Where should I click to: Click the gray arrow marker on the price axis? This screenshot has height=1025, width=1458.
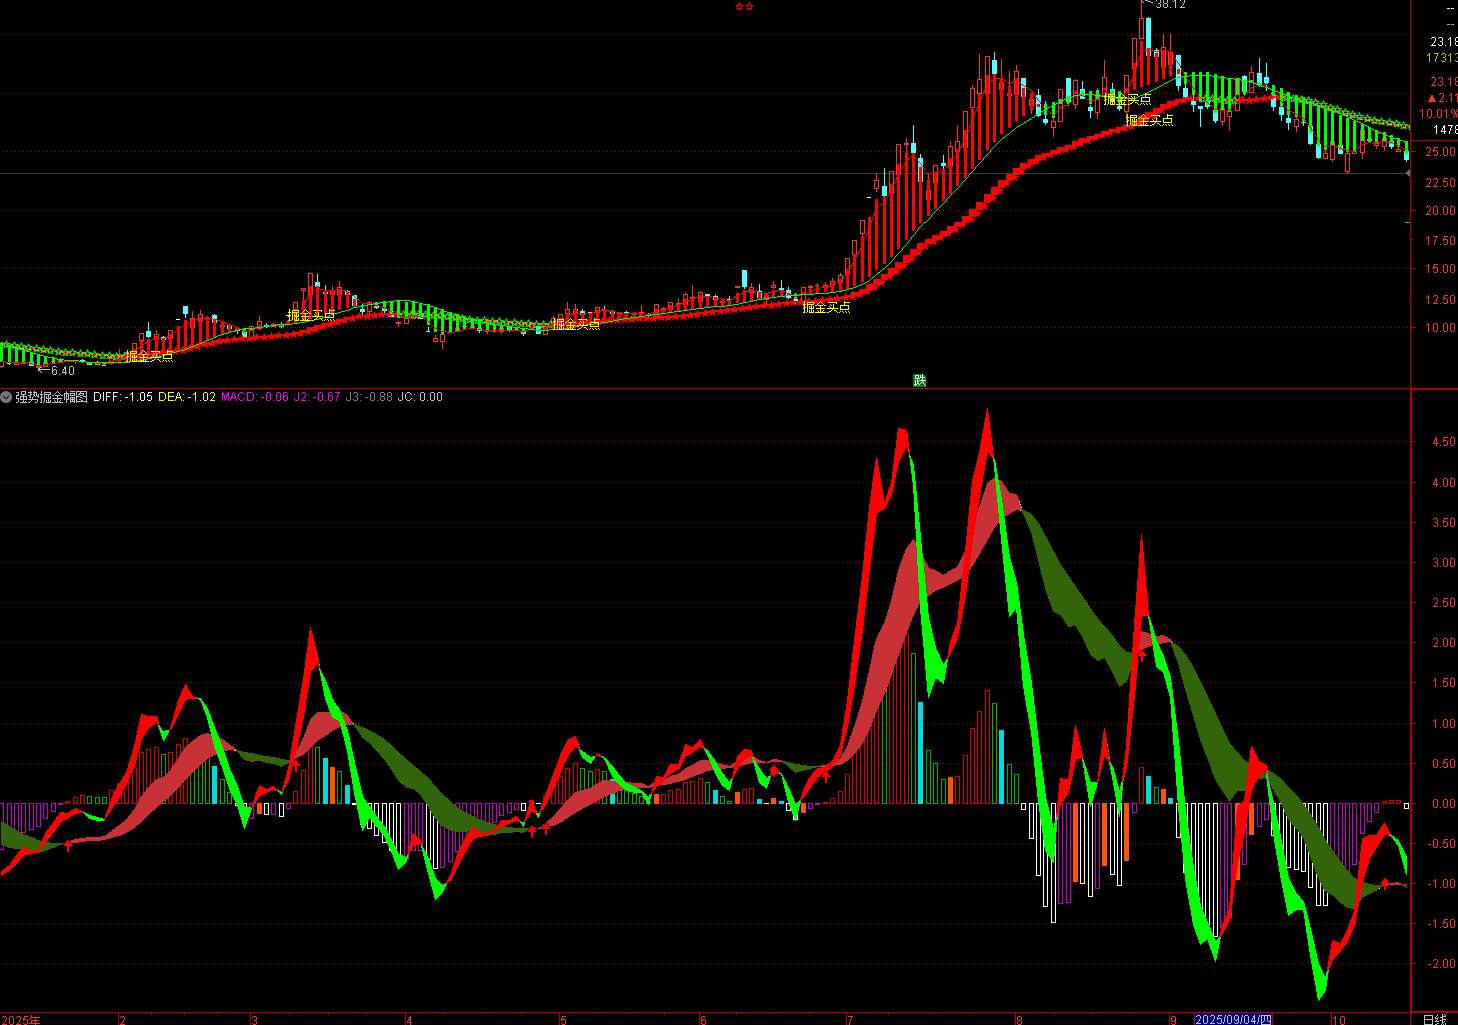tap(1408, 173)
